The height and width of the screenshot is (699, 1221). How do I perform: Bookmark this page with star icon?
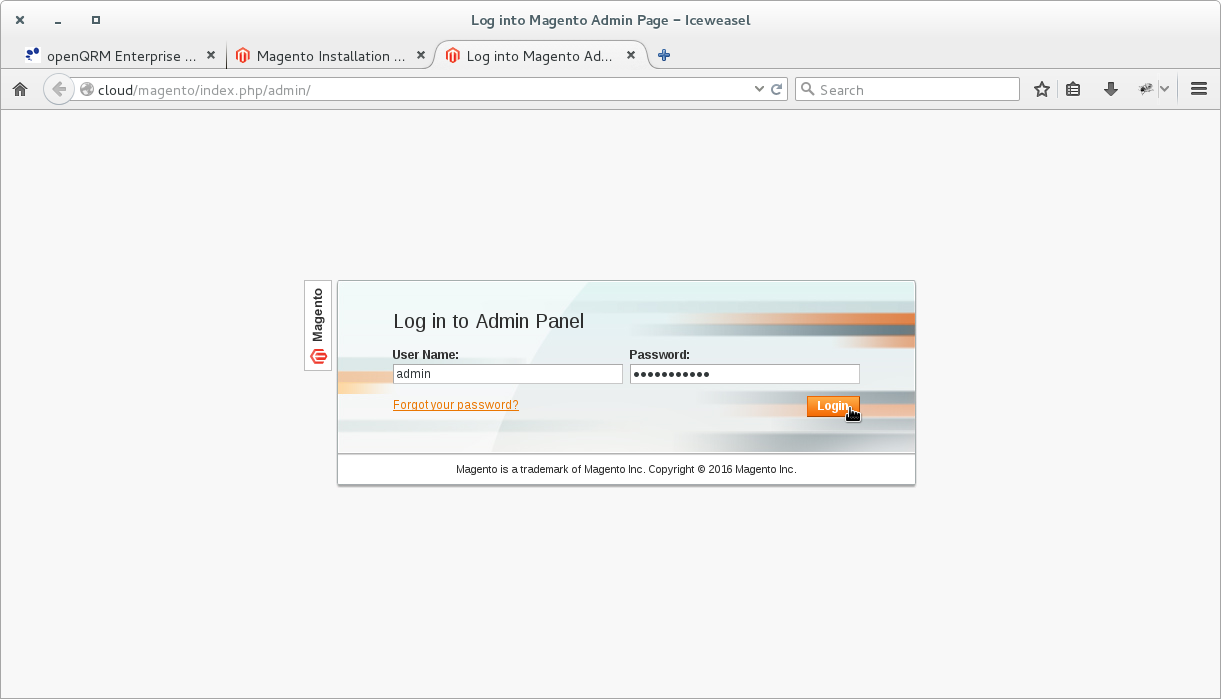point(1042,90)
